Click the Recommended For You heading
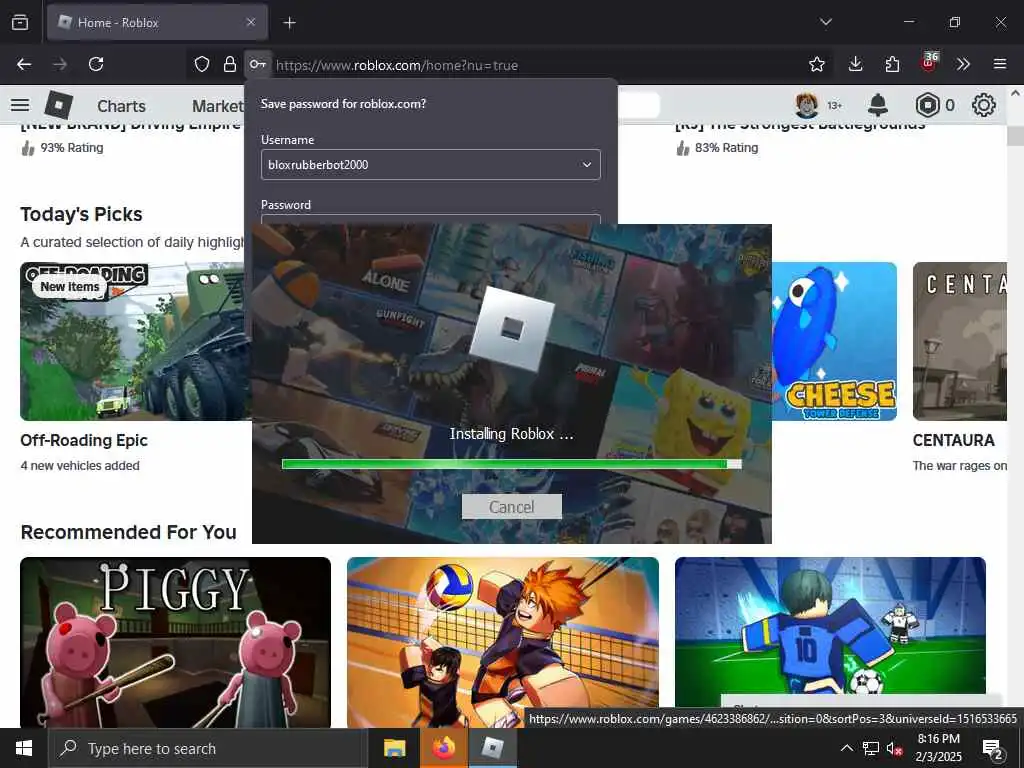The image size is (1024, 768). 129,532
